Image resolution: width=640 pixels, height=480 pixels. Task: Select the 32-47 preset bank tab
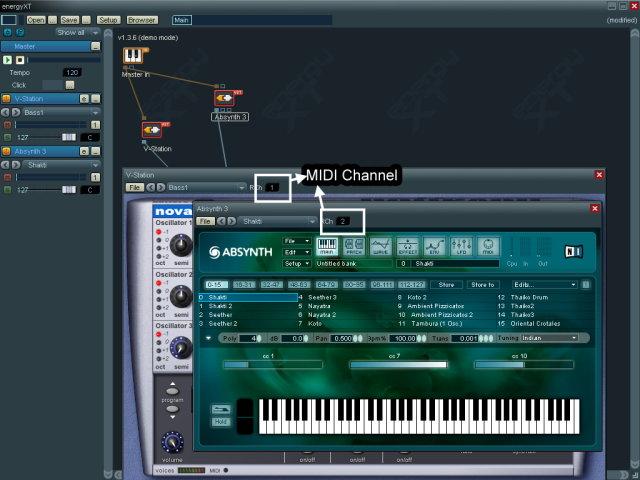pyautogui.click(x=272, y=284)
